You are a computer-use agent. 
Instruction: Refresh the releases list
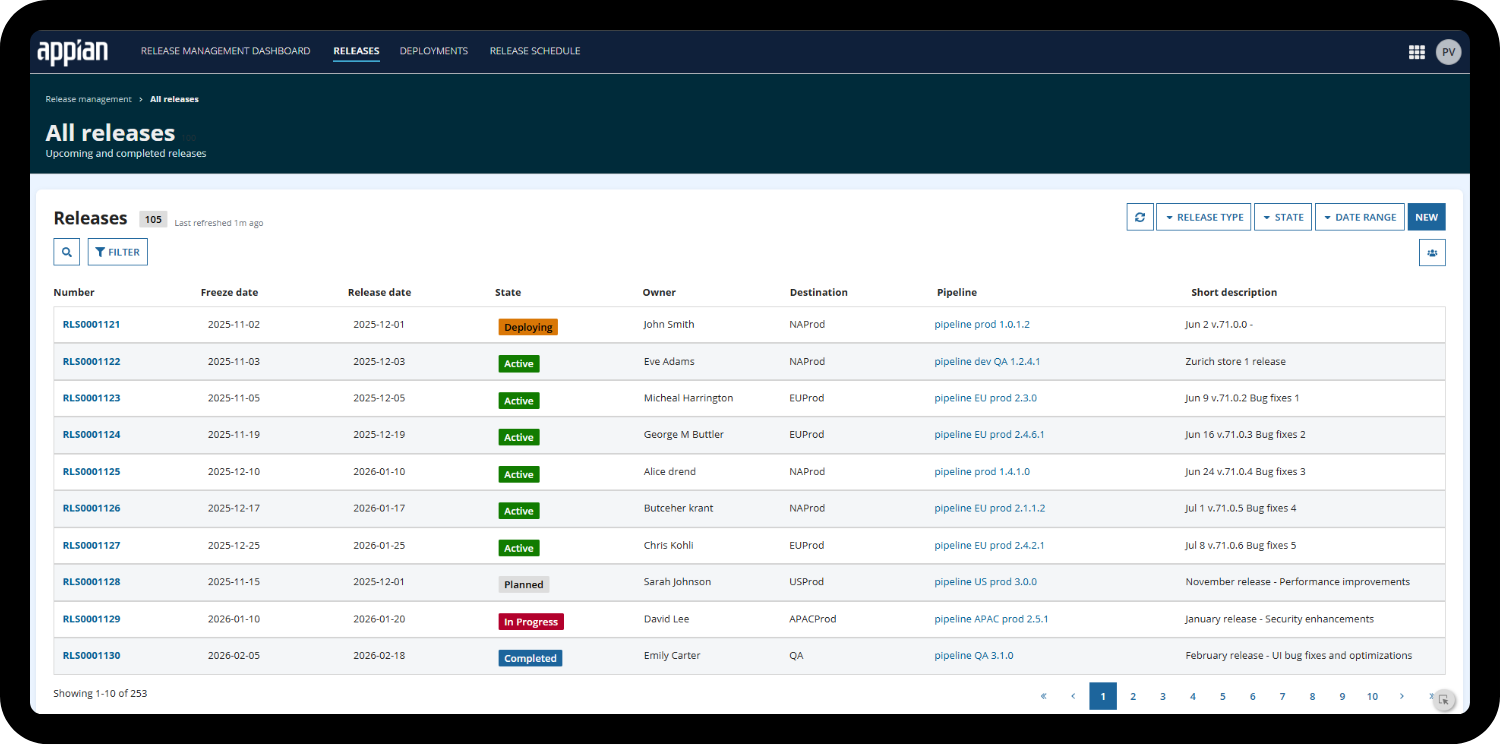[1140, 217]
